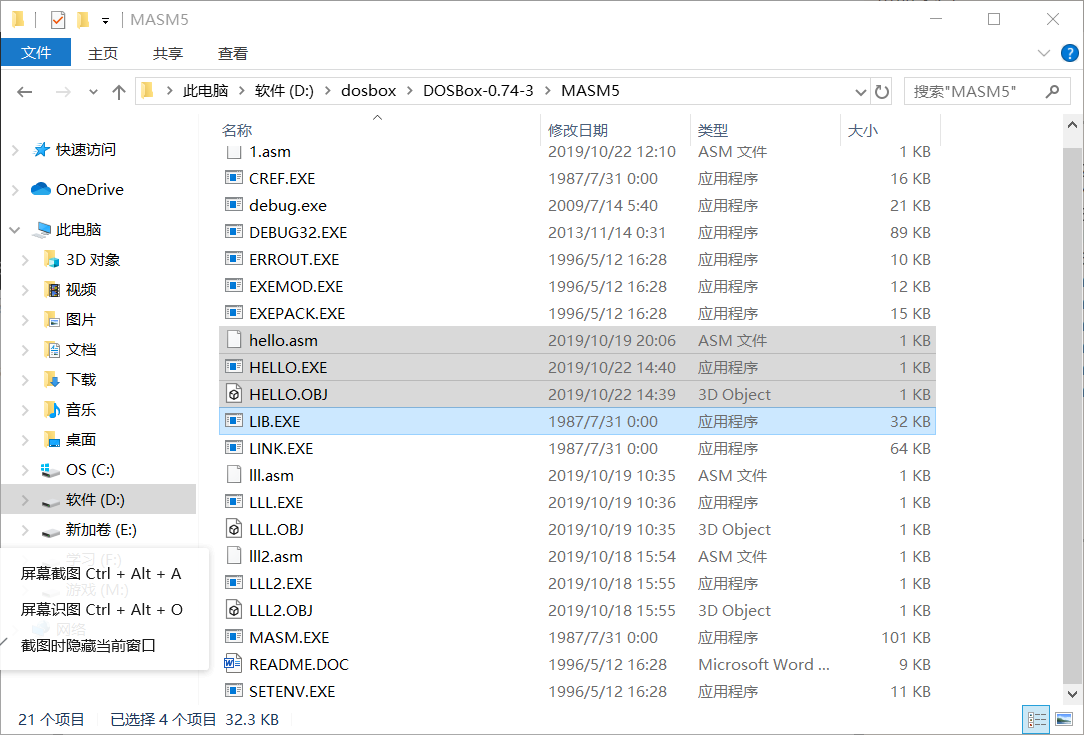Click the 搜索"MASM5" search box
Screen dimensions: 1084x735
point(987,91)
